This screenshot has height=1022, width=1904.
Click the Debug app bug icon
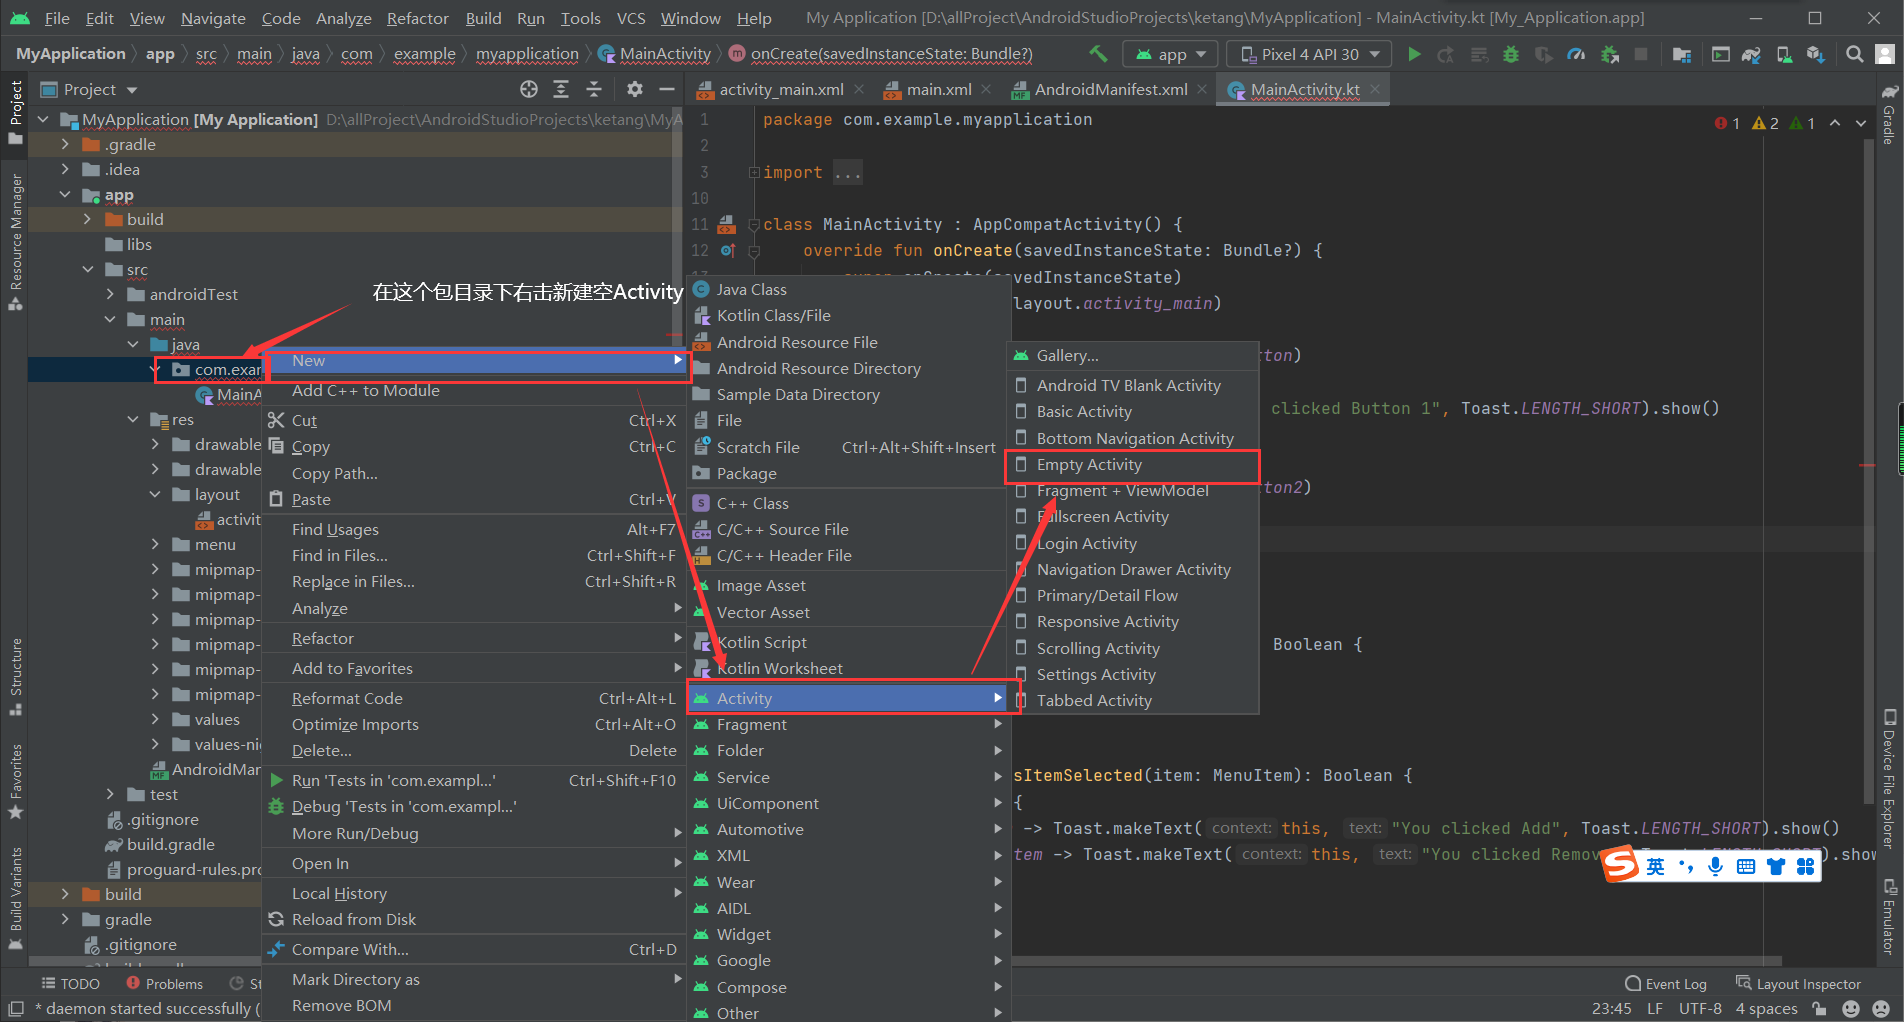(x=1511, y=54)
